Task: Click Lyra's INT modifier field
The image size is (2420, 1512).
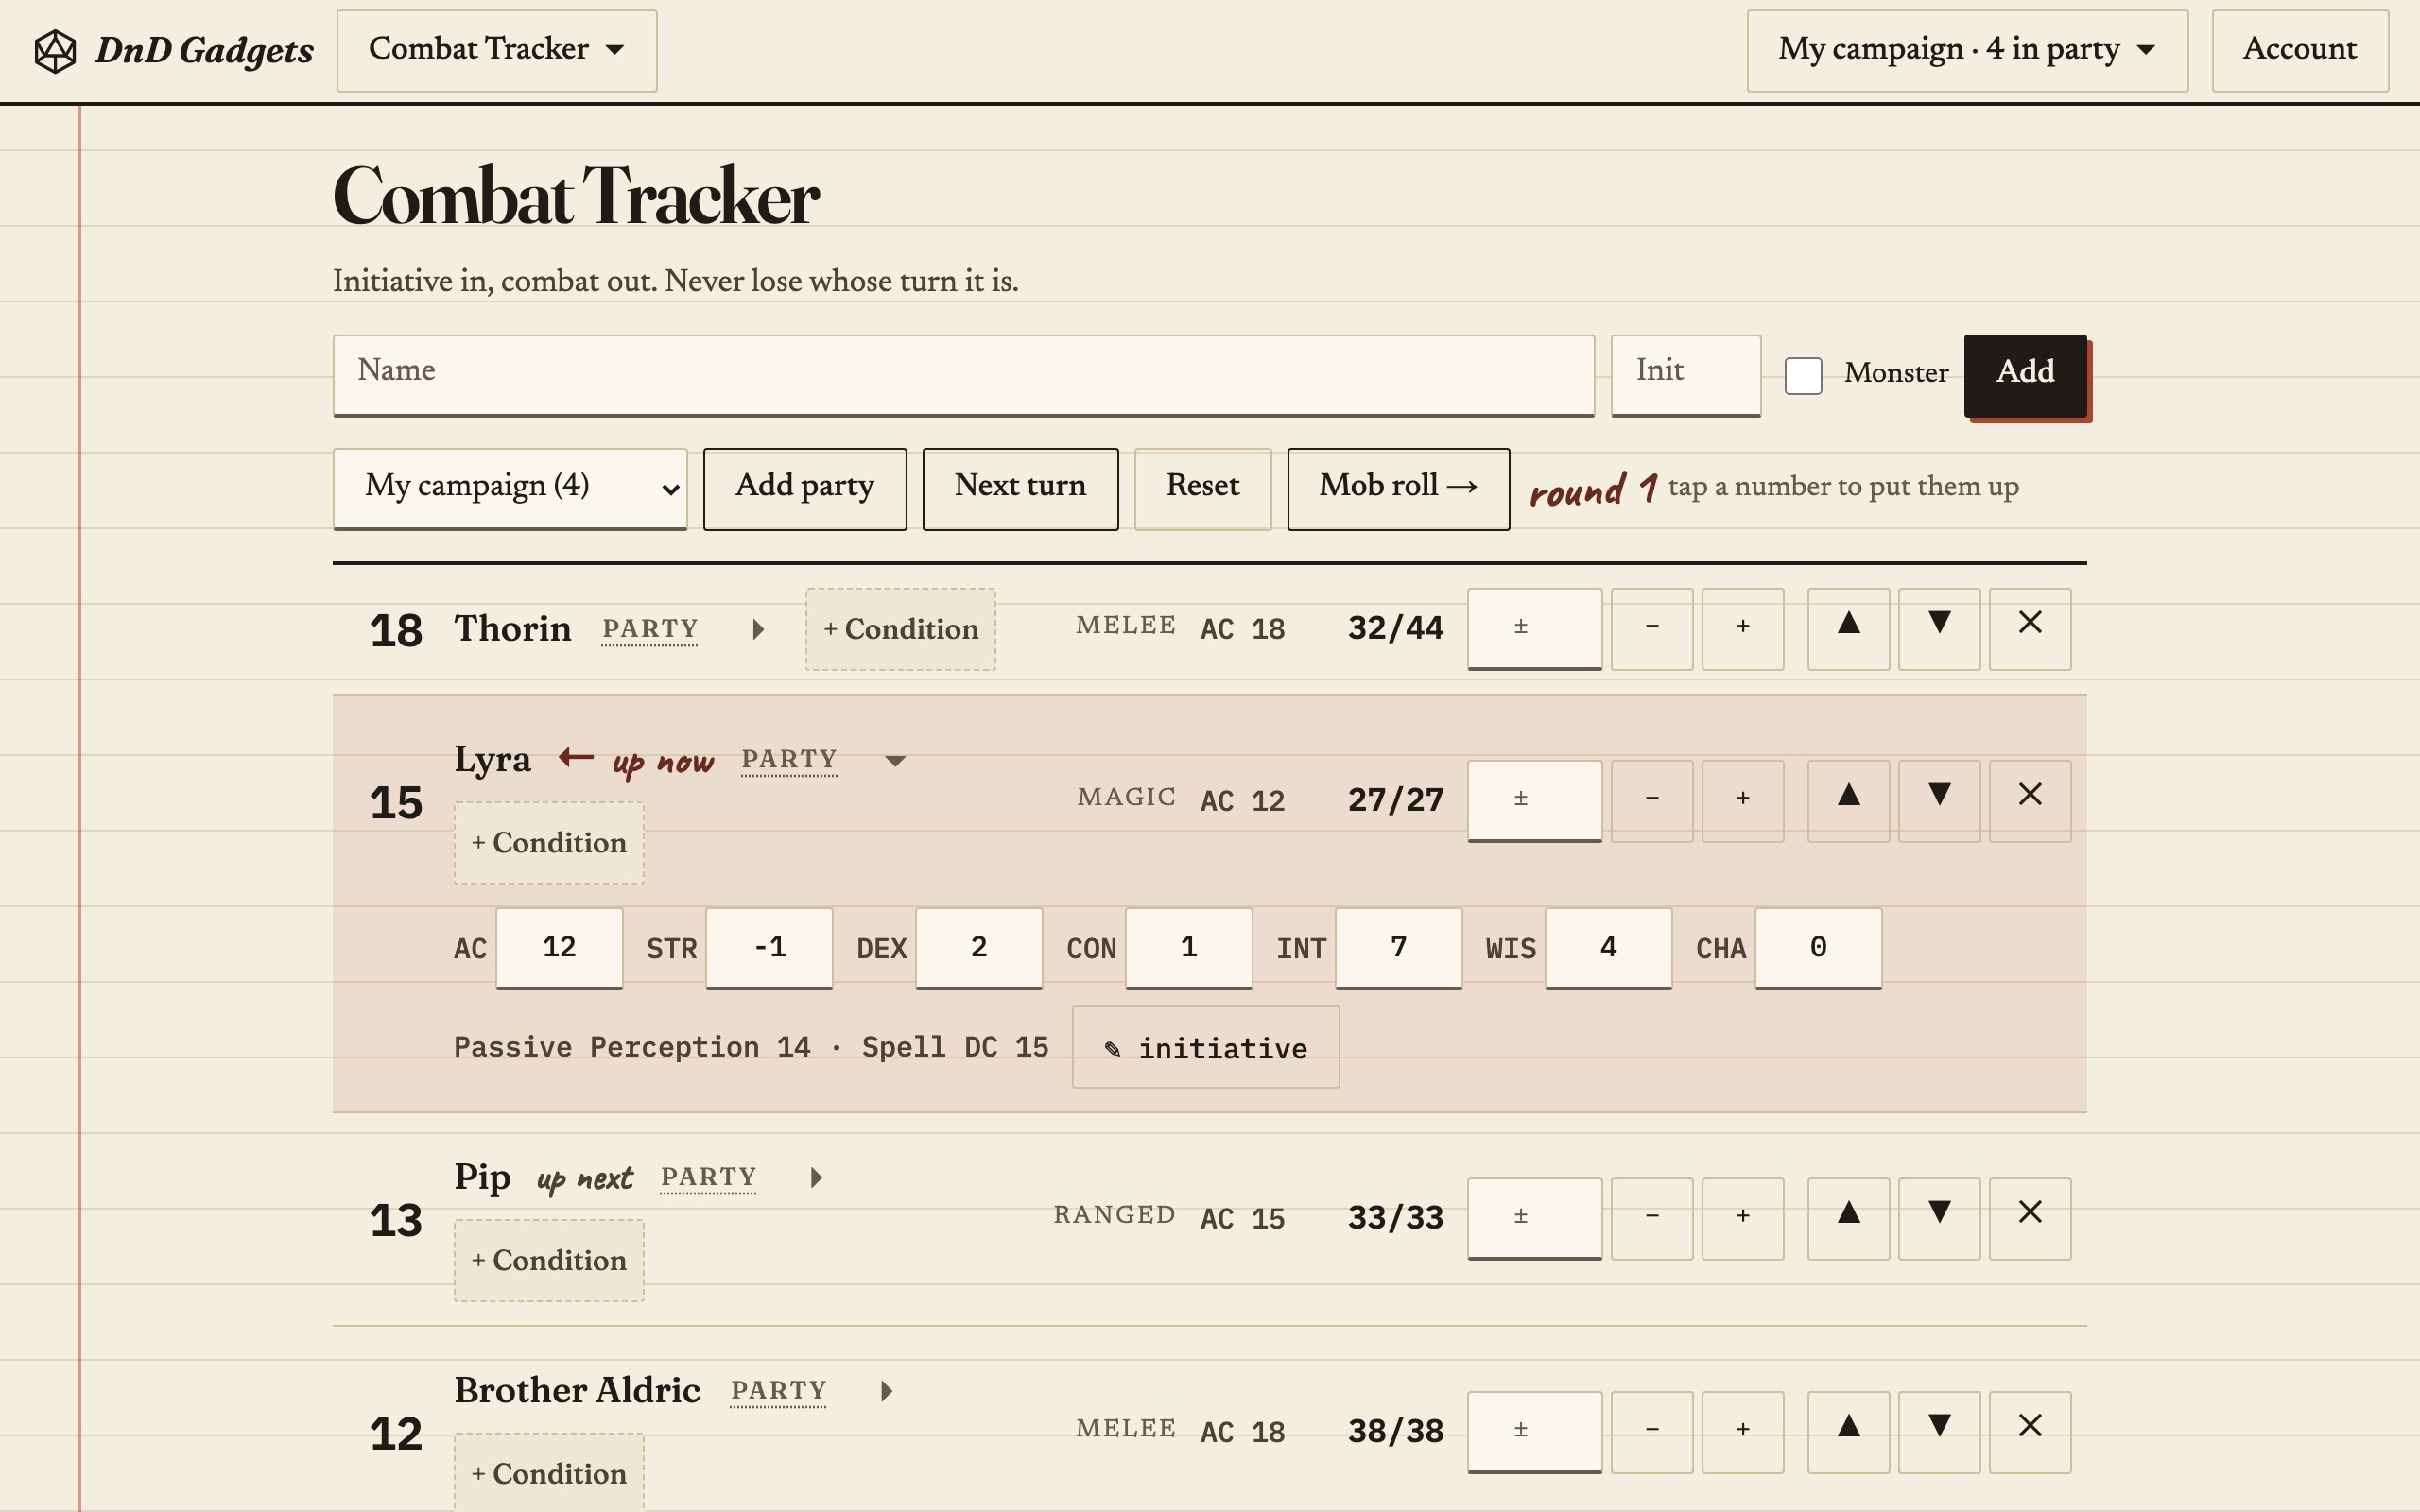Action: click(1398, 948)
